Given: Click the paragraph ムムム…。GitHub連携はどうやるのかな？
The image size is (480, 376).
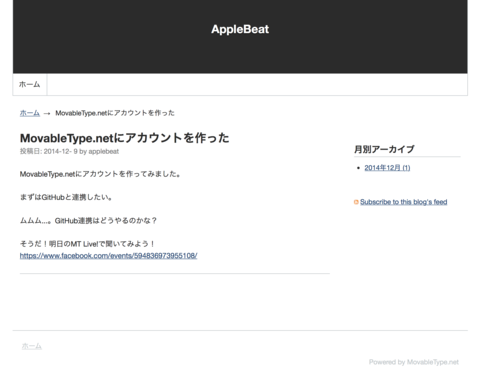Looking at the screenshot, I should click(88, 221).
